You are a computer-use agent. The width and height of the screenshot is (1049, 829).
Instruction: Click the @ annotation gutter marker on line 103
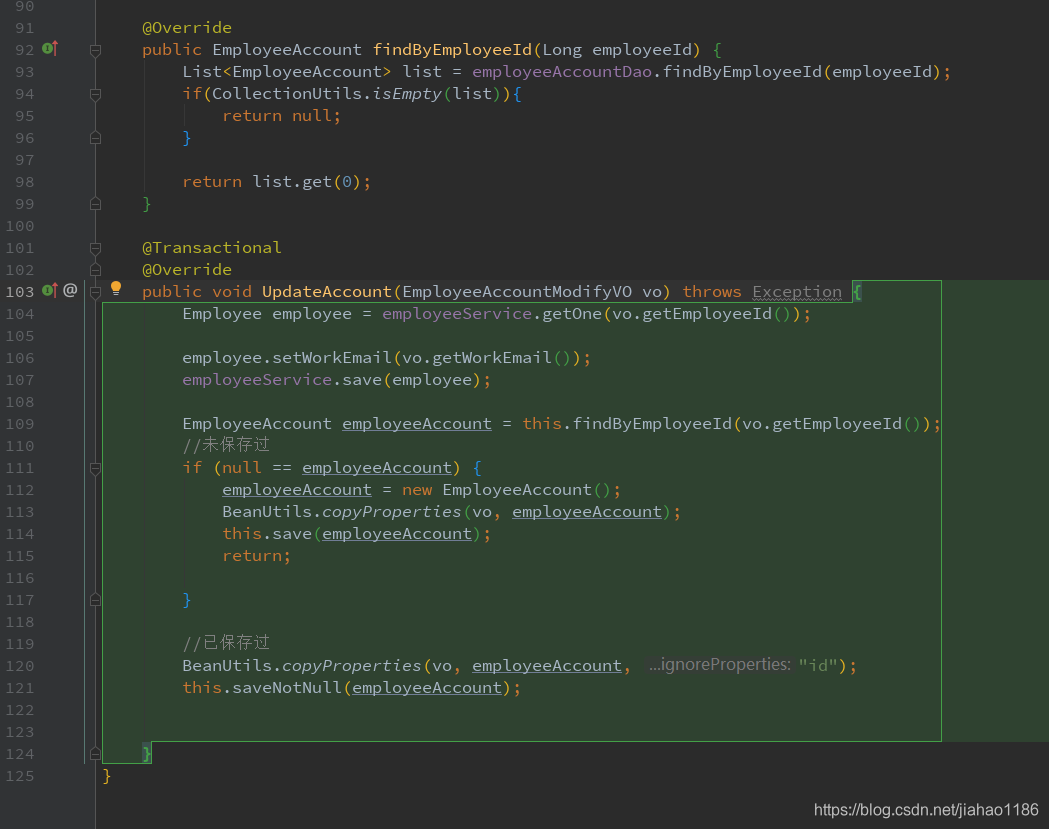coord(70,290)
